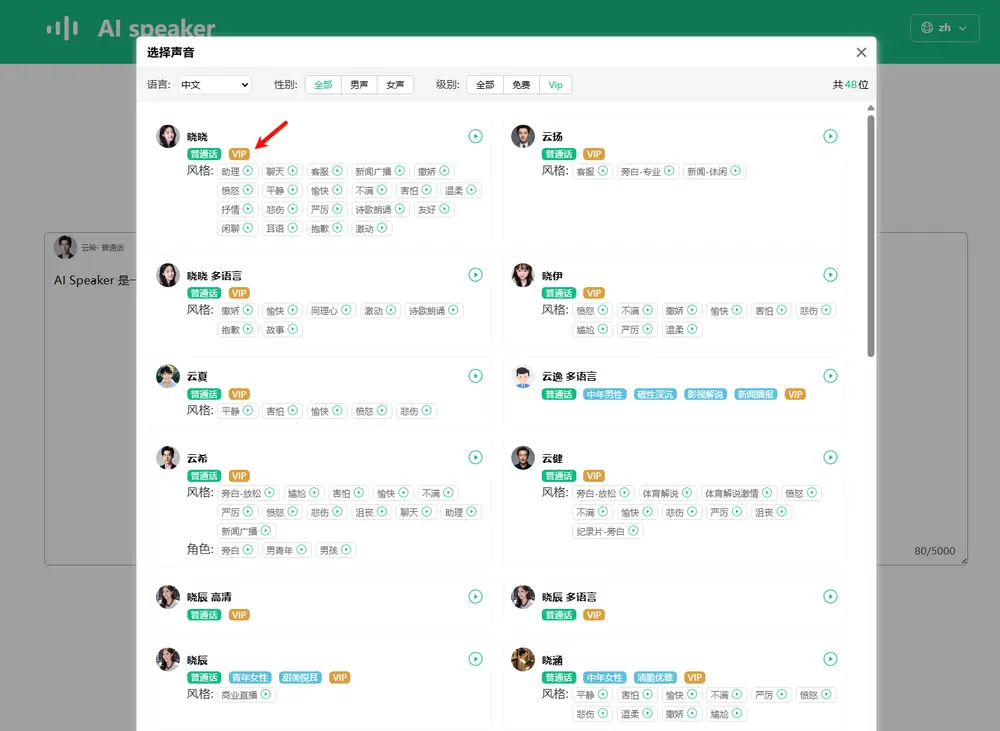Open the 语言 language dropdown

pos(214,85)
